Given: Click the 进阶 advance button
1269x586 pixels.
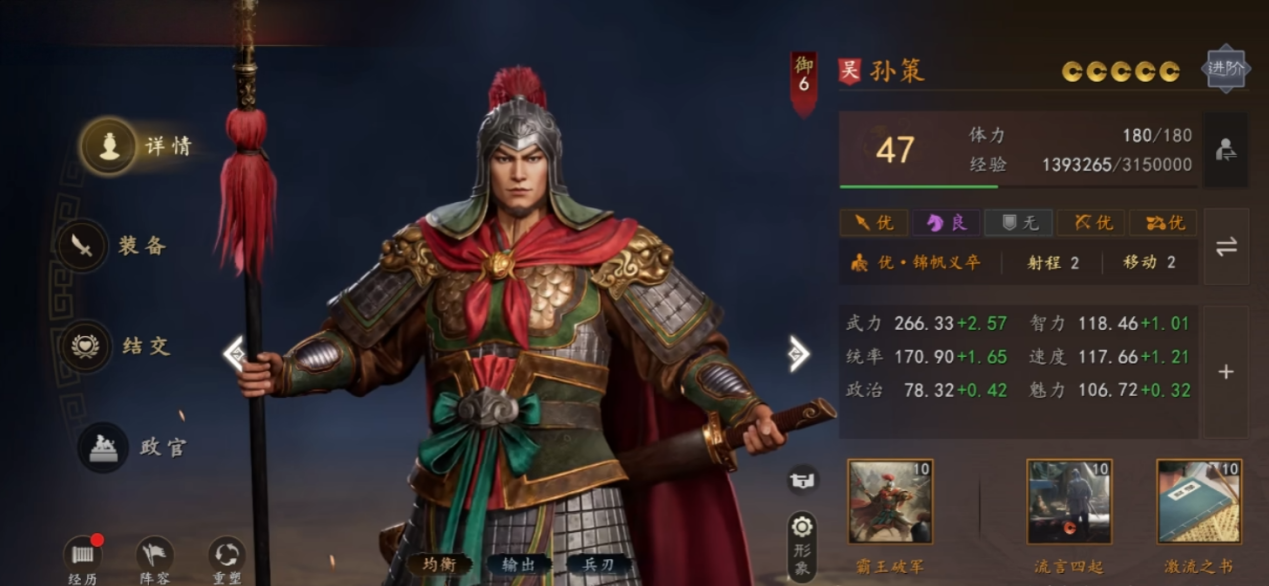Looking at the screenshot, I should (1225, 69).
